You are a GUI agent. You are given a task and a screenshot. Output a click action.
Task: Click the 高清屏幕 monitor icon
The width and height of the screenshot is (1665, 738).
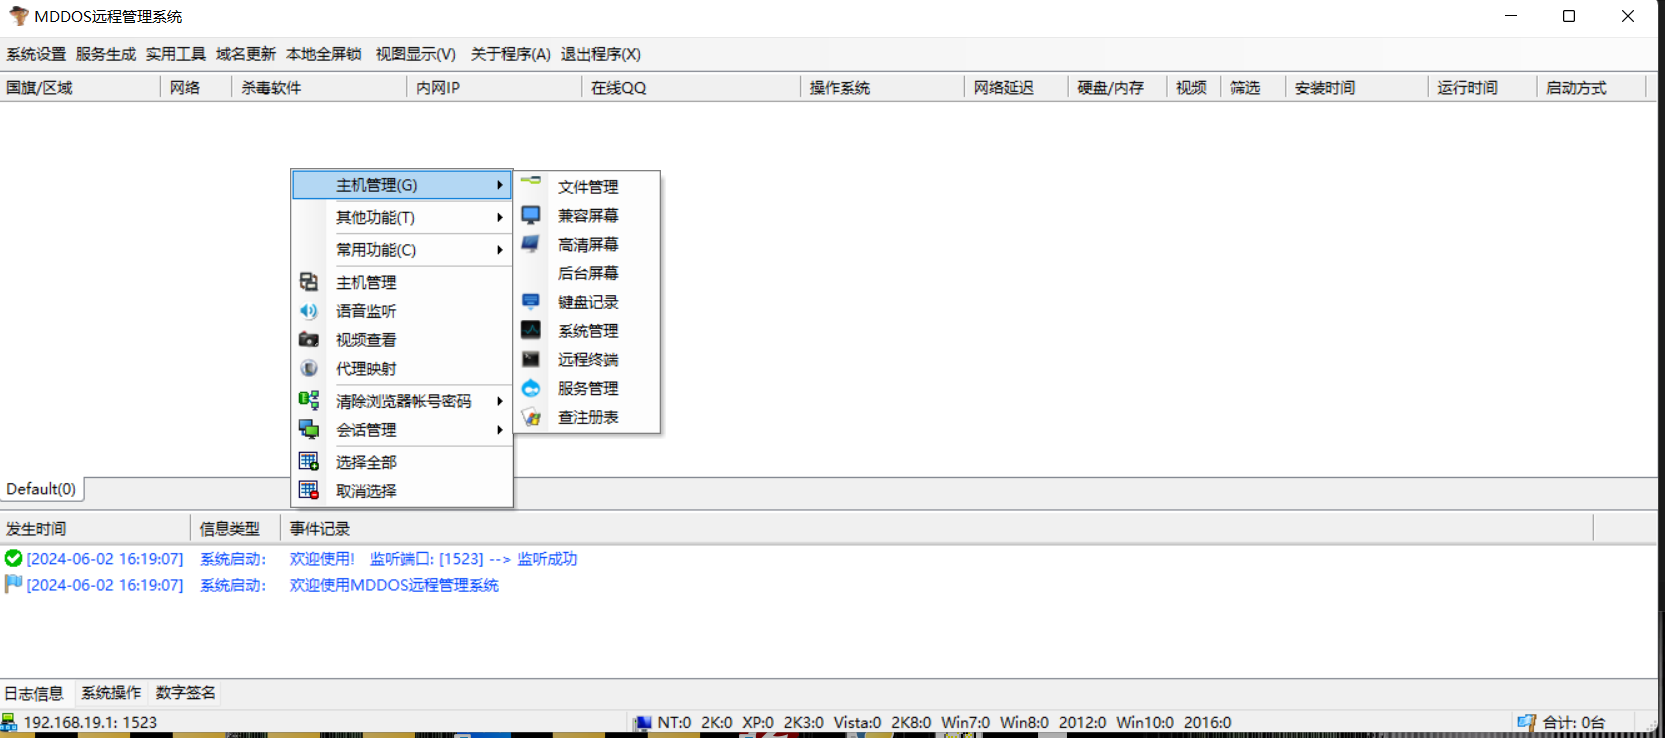(x=531, y=244)
